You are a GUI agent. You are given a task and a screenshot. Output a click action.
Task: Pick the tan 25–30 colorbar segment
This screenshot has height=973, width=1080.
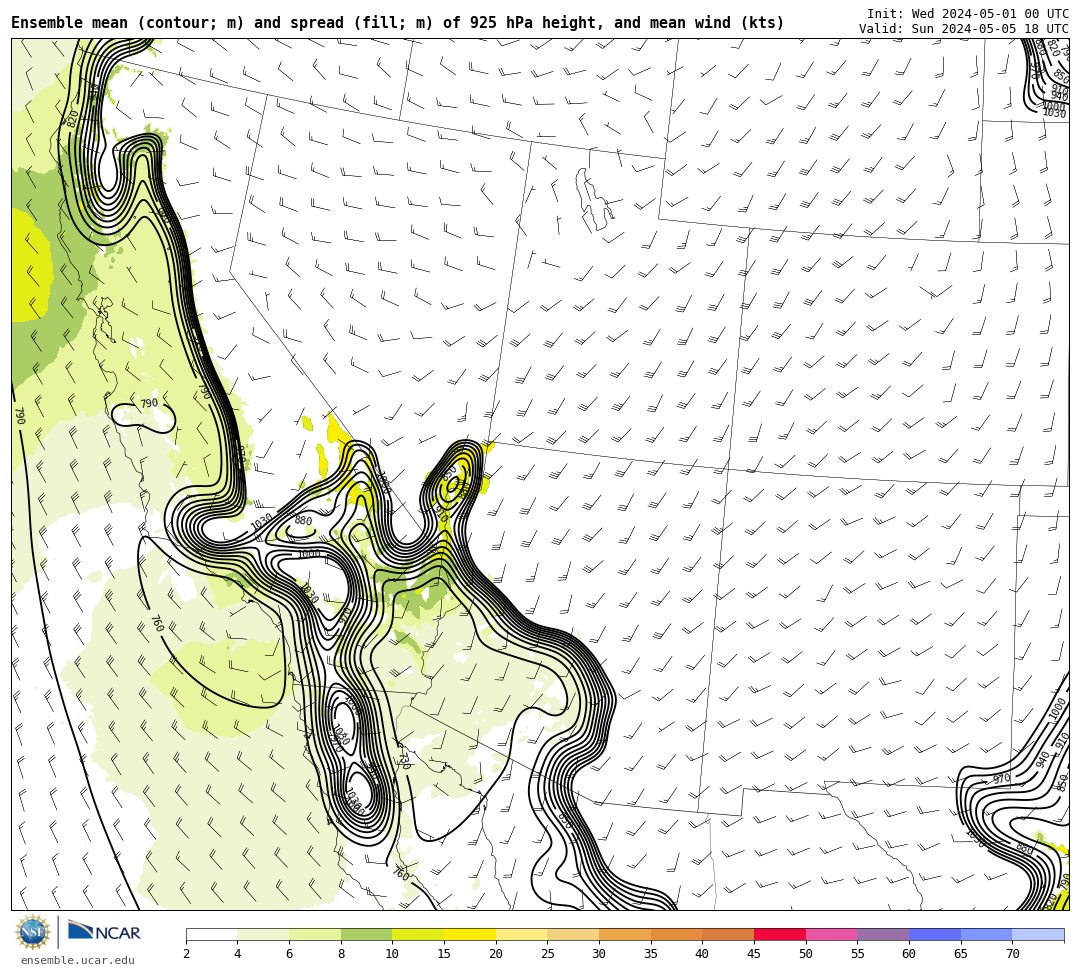[573, 934]
